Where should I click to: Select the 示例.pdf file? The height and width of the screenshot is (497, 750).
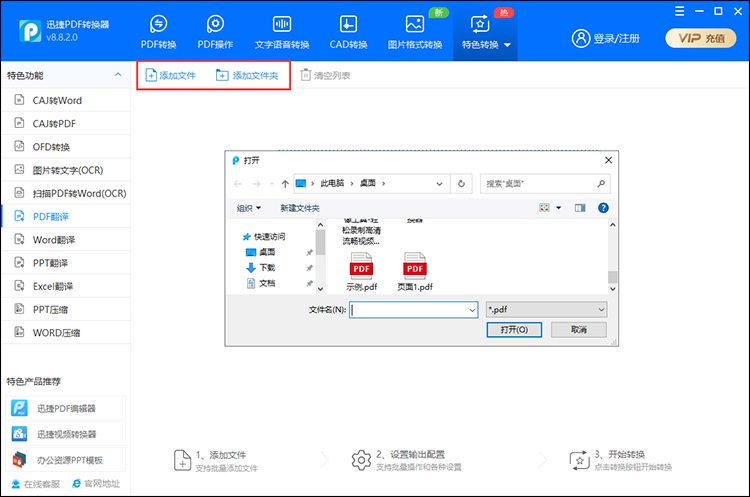pyautogui.click(x=362, y=272)
